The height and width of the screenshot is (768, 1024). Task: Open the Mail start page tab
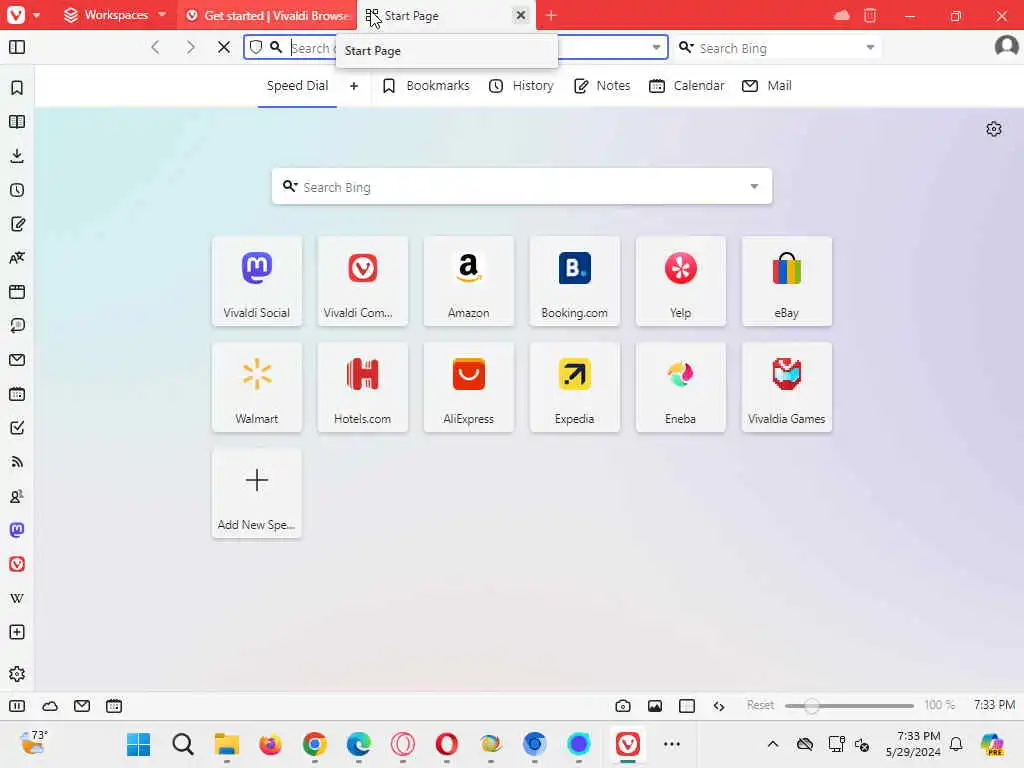point(767,86)
